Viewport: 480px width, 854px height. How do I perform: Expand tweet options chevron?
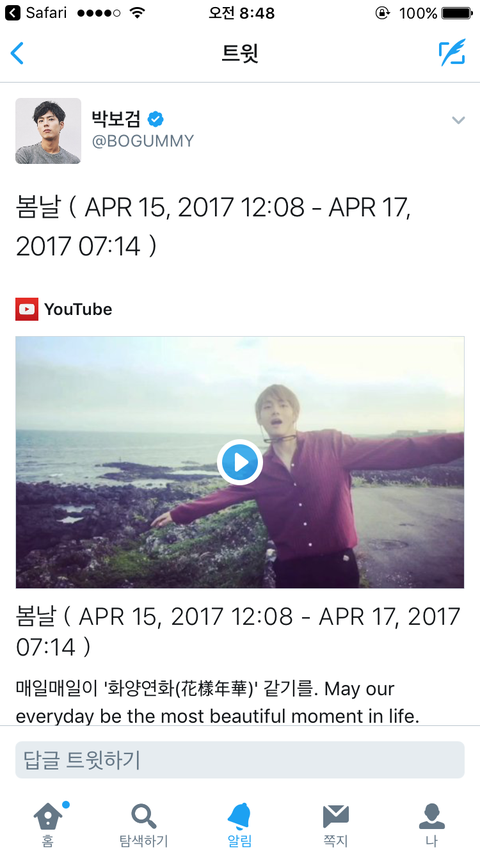[x=458, y=120]
